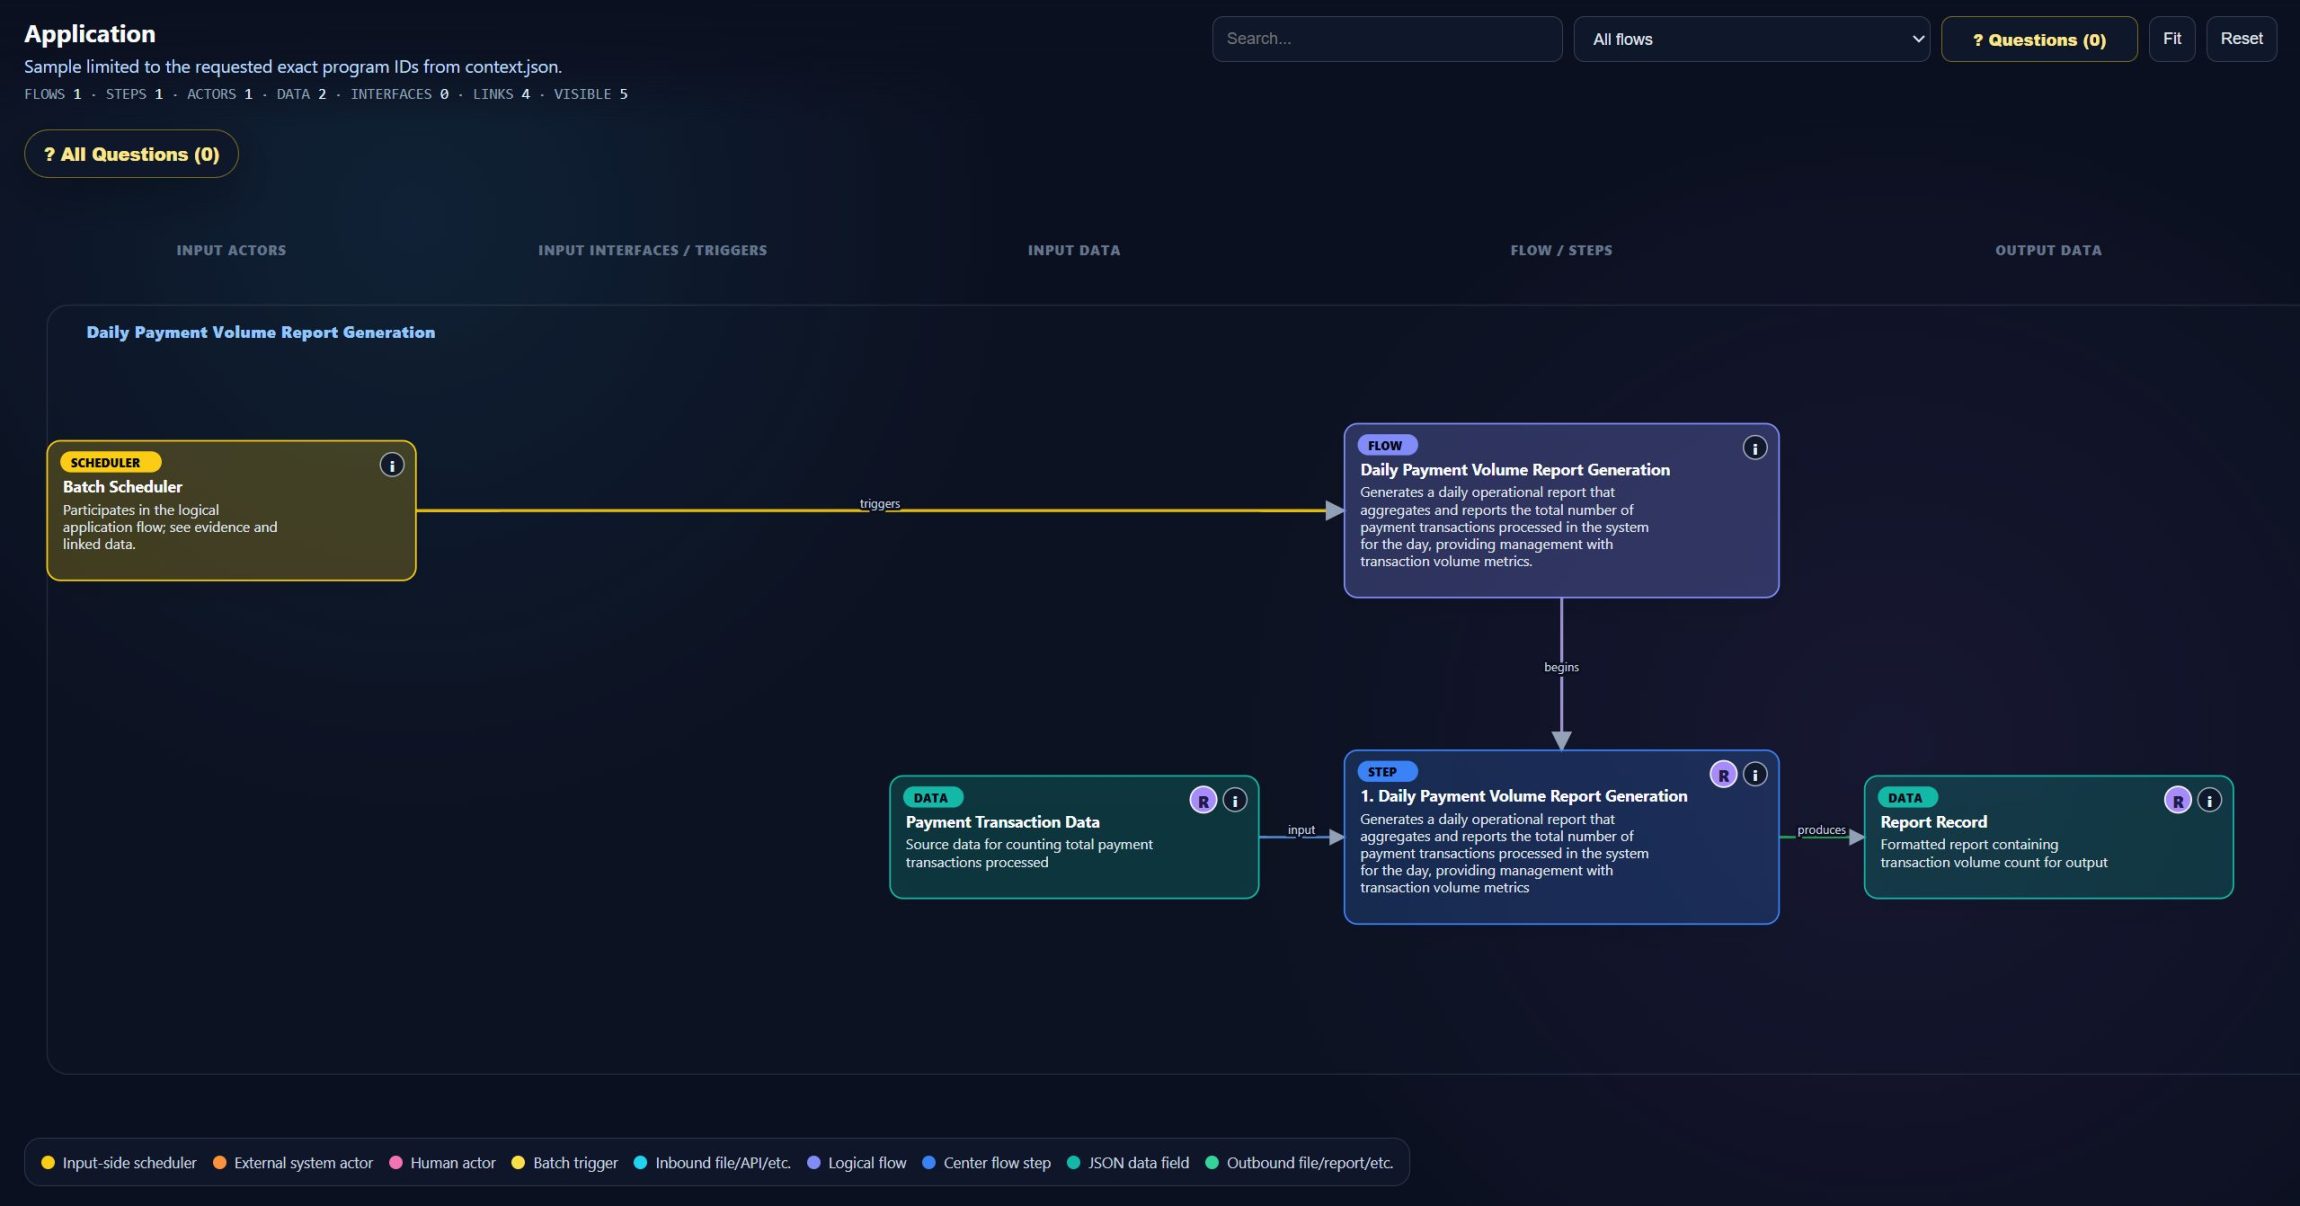
Task: Open info icon on Report Record card
Action: [2209, 800]
